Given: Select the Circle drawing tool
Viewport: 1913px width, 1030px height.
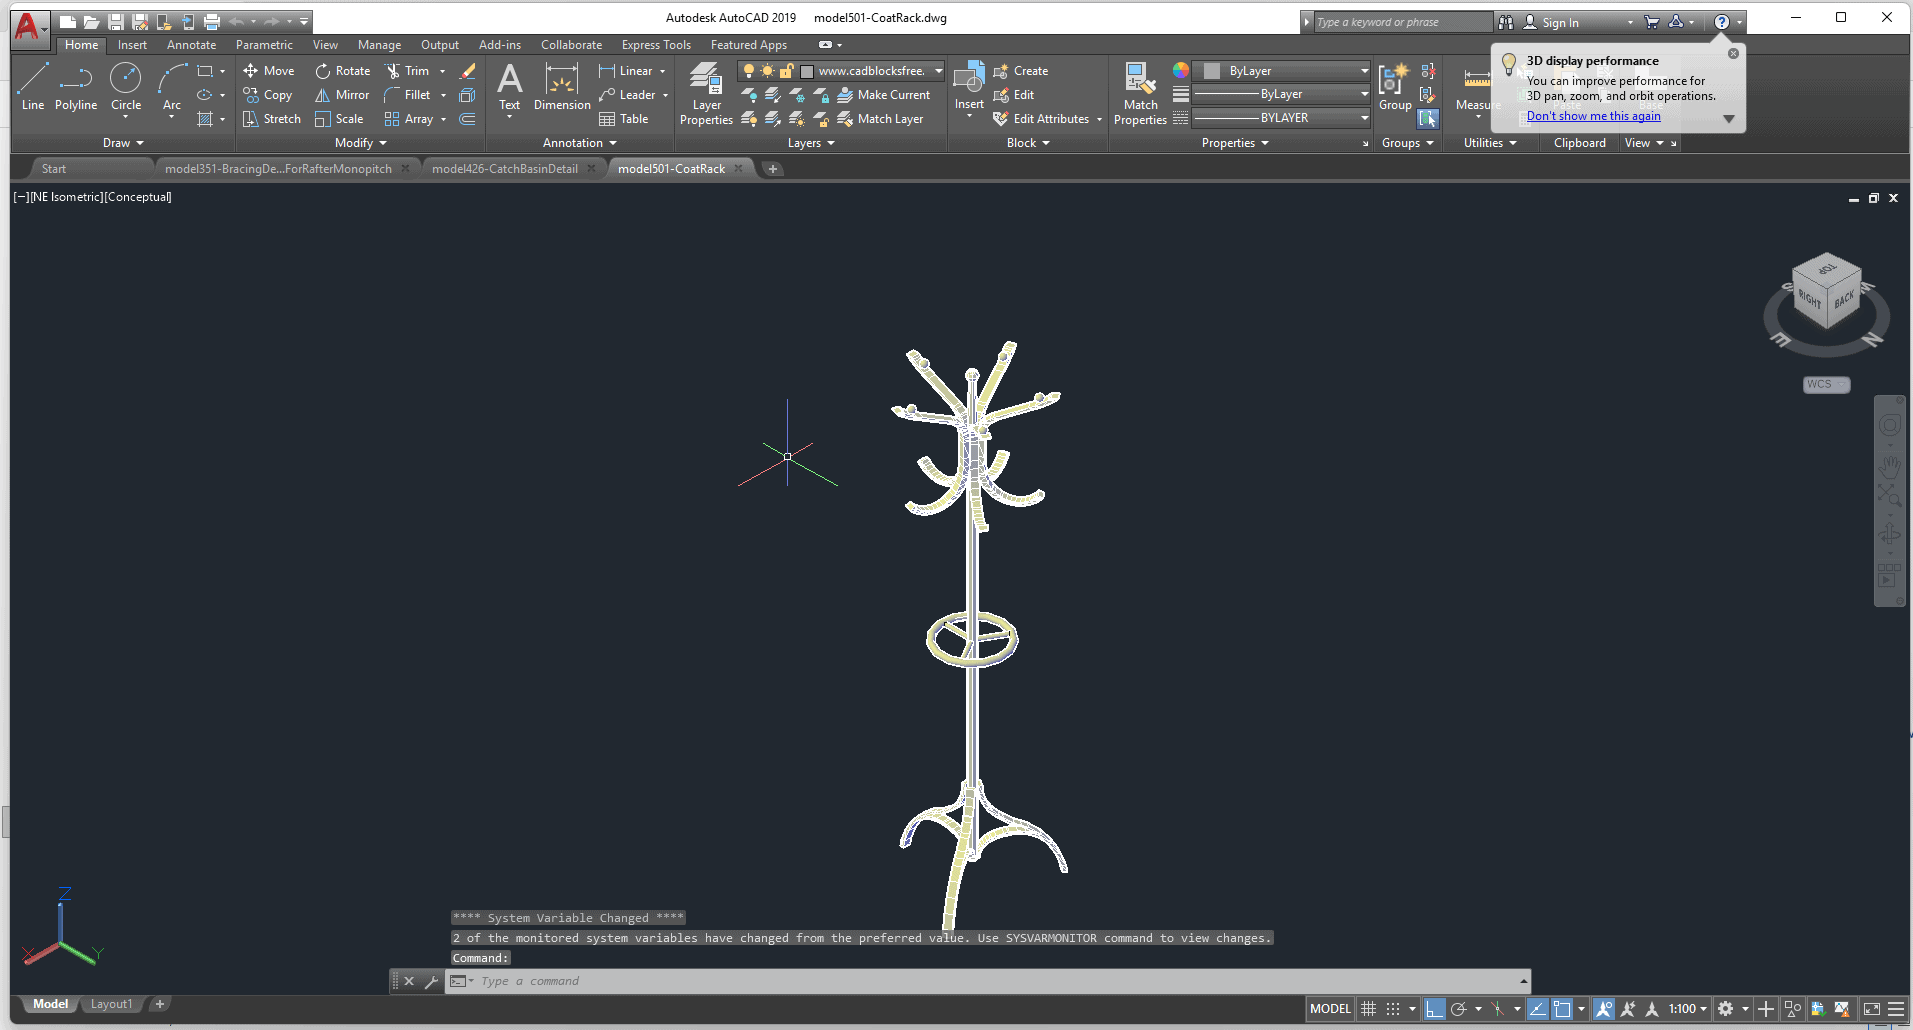Looking at the screenshot, I should point(126,87).
